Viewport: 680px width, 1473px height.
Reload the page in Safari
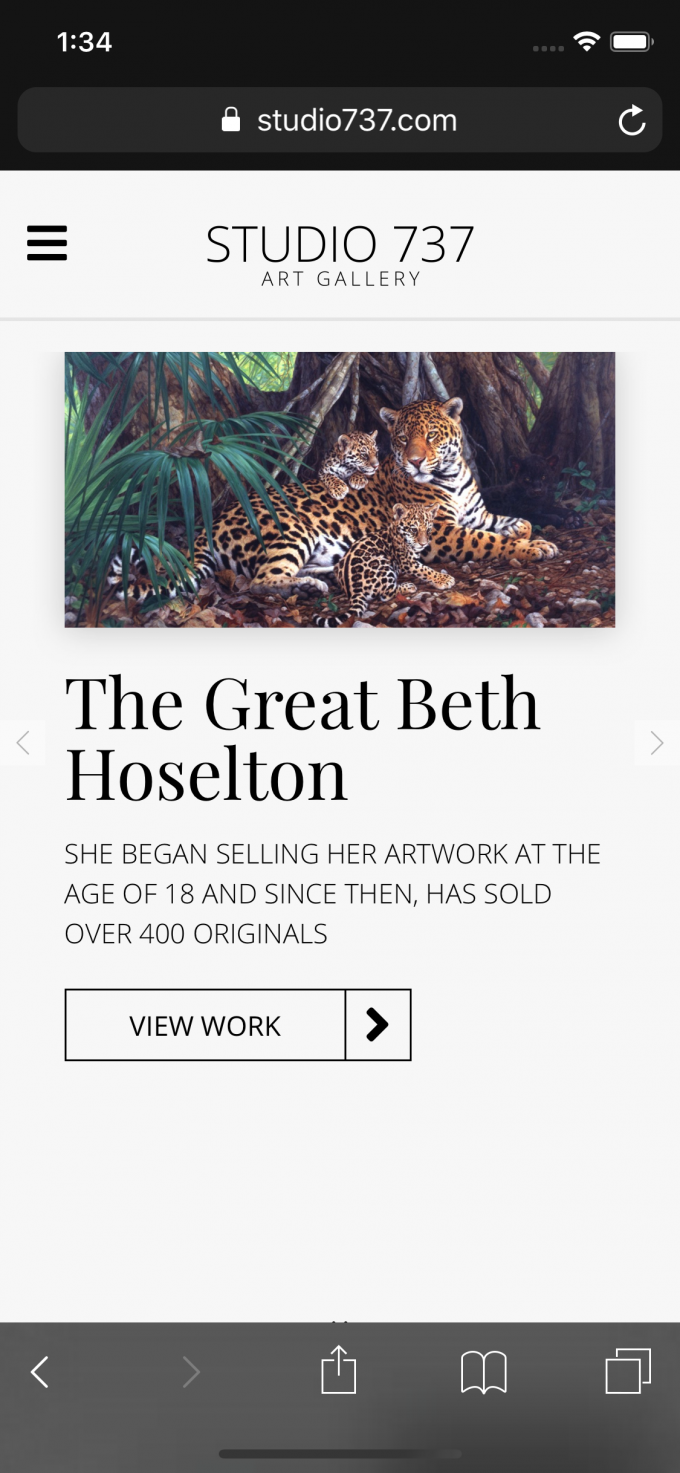click(x=631, y=121)
